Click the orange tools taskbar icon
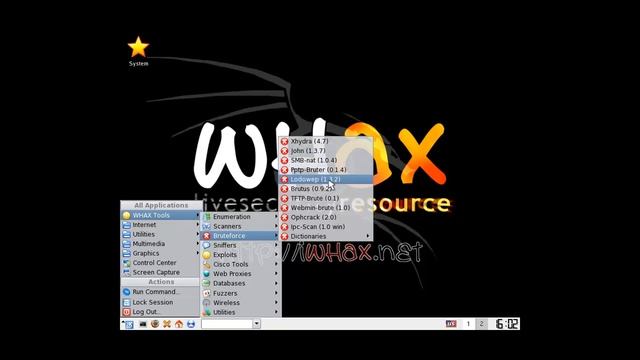Image resolution: width=640 pixels, height=360 pixels. (167, 324)
